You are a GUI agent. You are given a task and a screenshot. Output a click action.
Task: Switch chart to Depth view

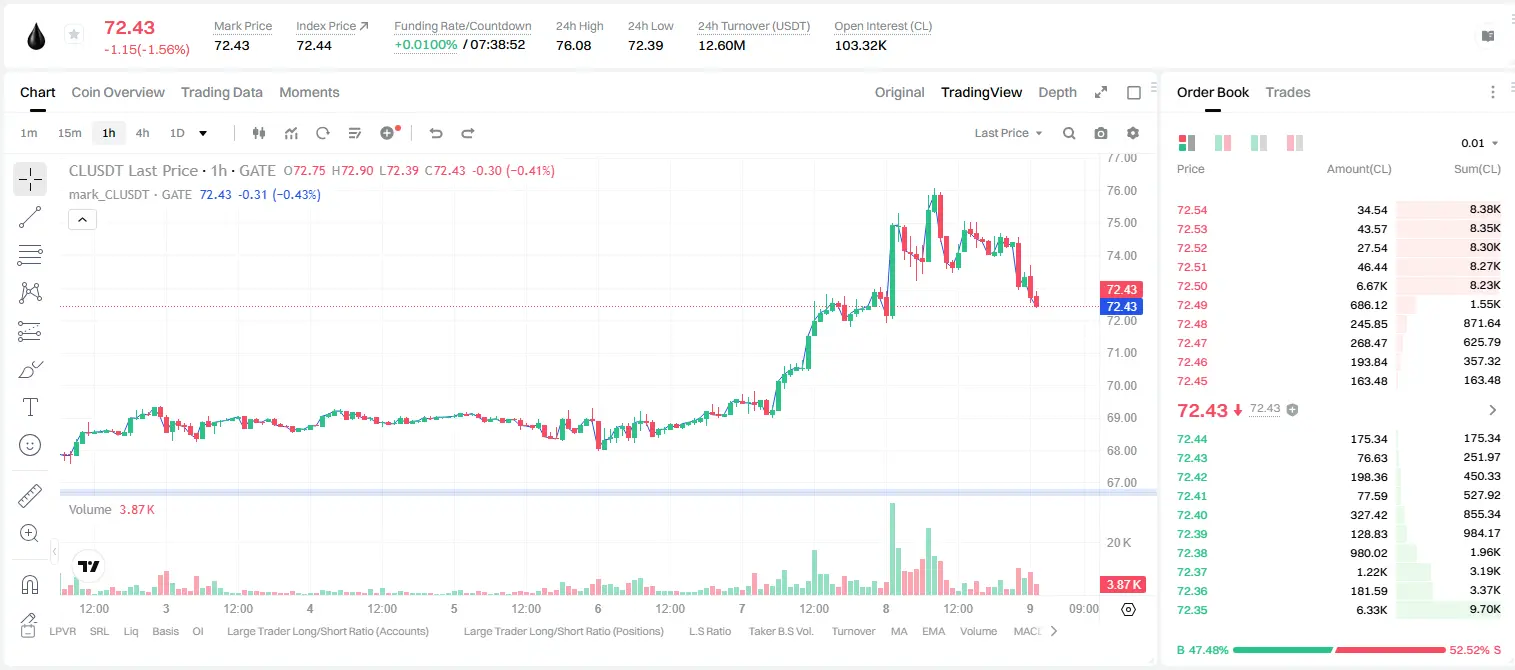pos(1057,92)
